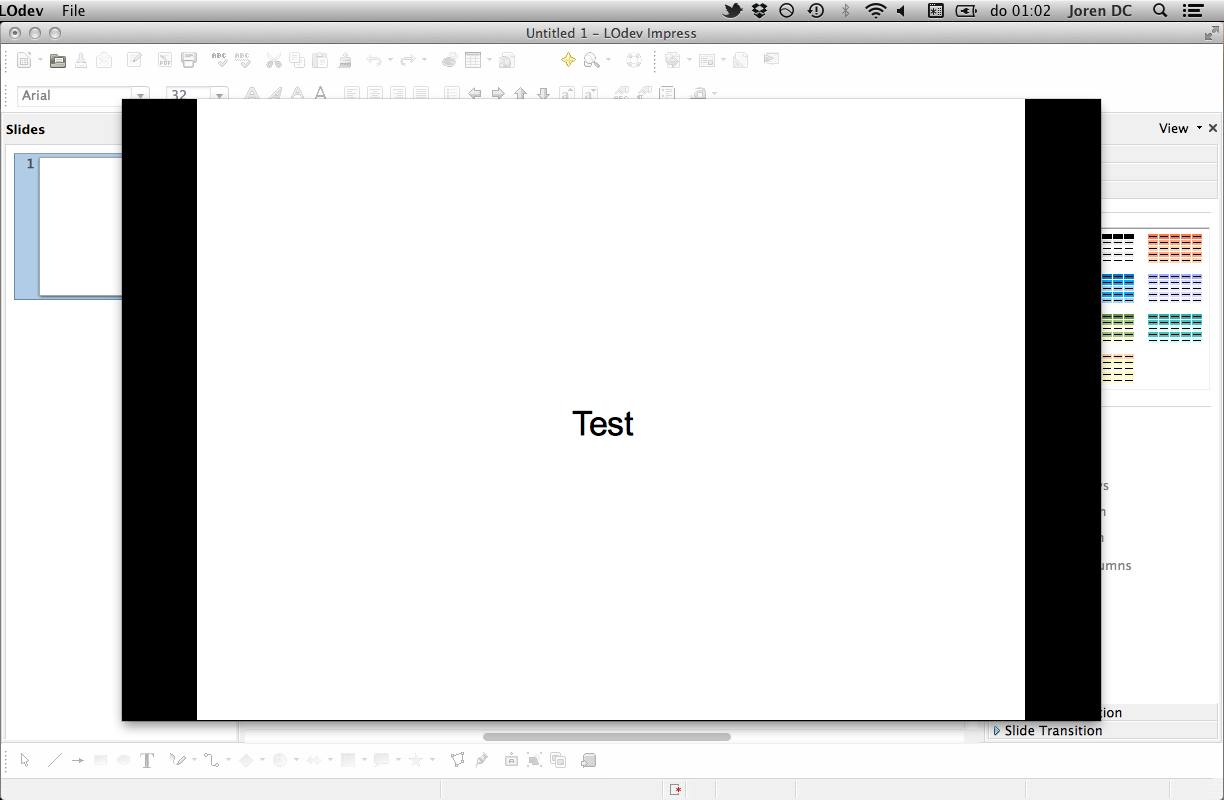Close the task pane with X button

pos(1213,128)
